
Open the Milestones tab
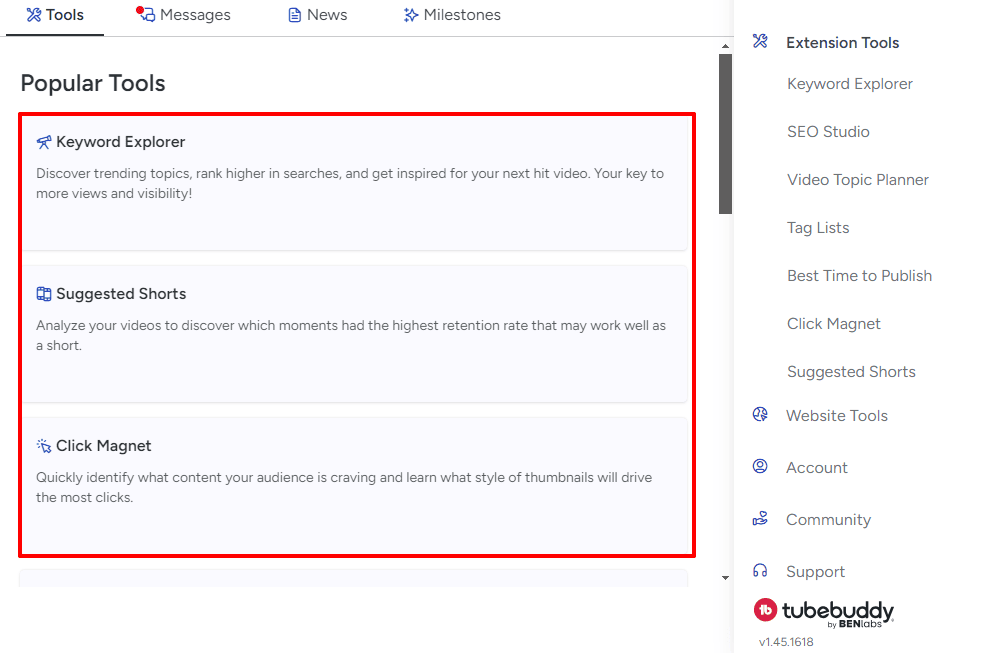(452, 15)
